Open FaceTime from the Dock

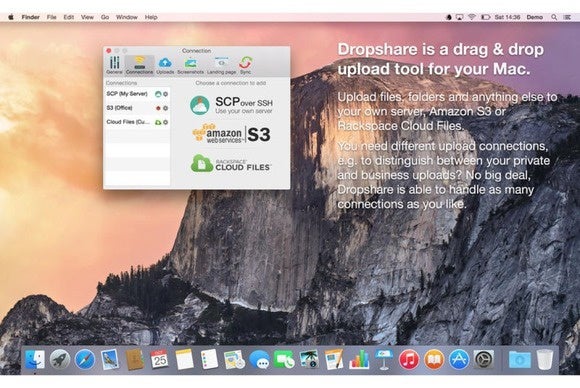tap(284, 360)
